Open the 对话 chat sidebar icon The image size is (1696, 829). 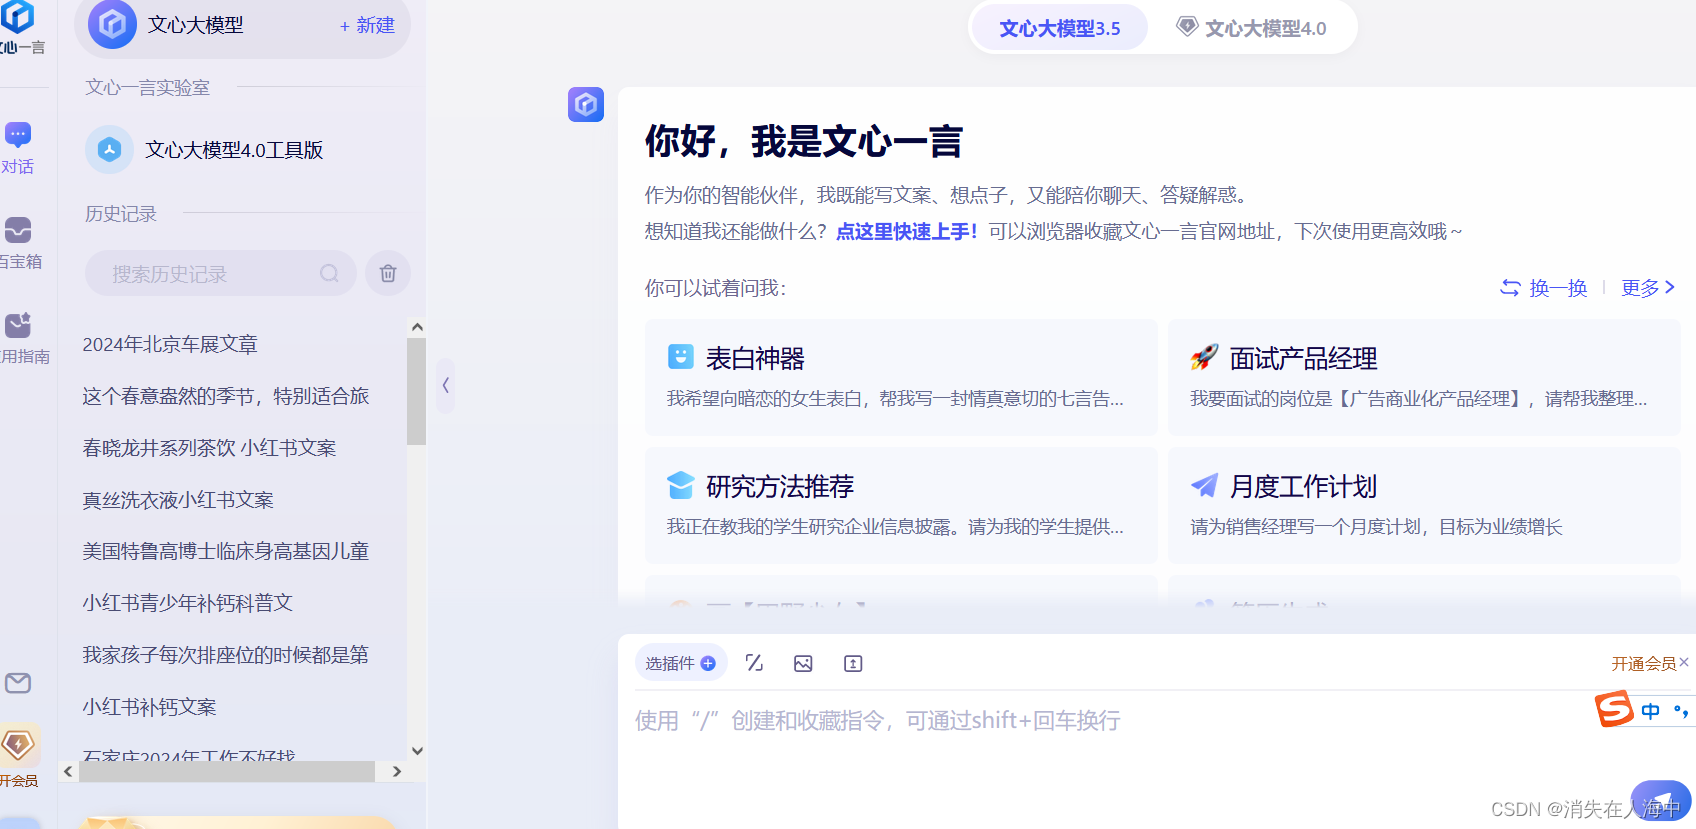(18, 134)
